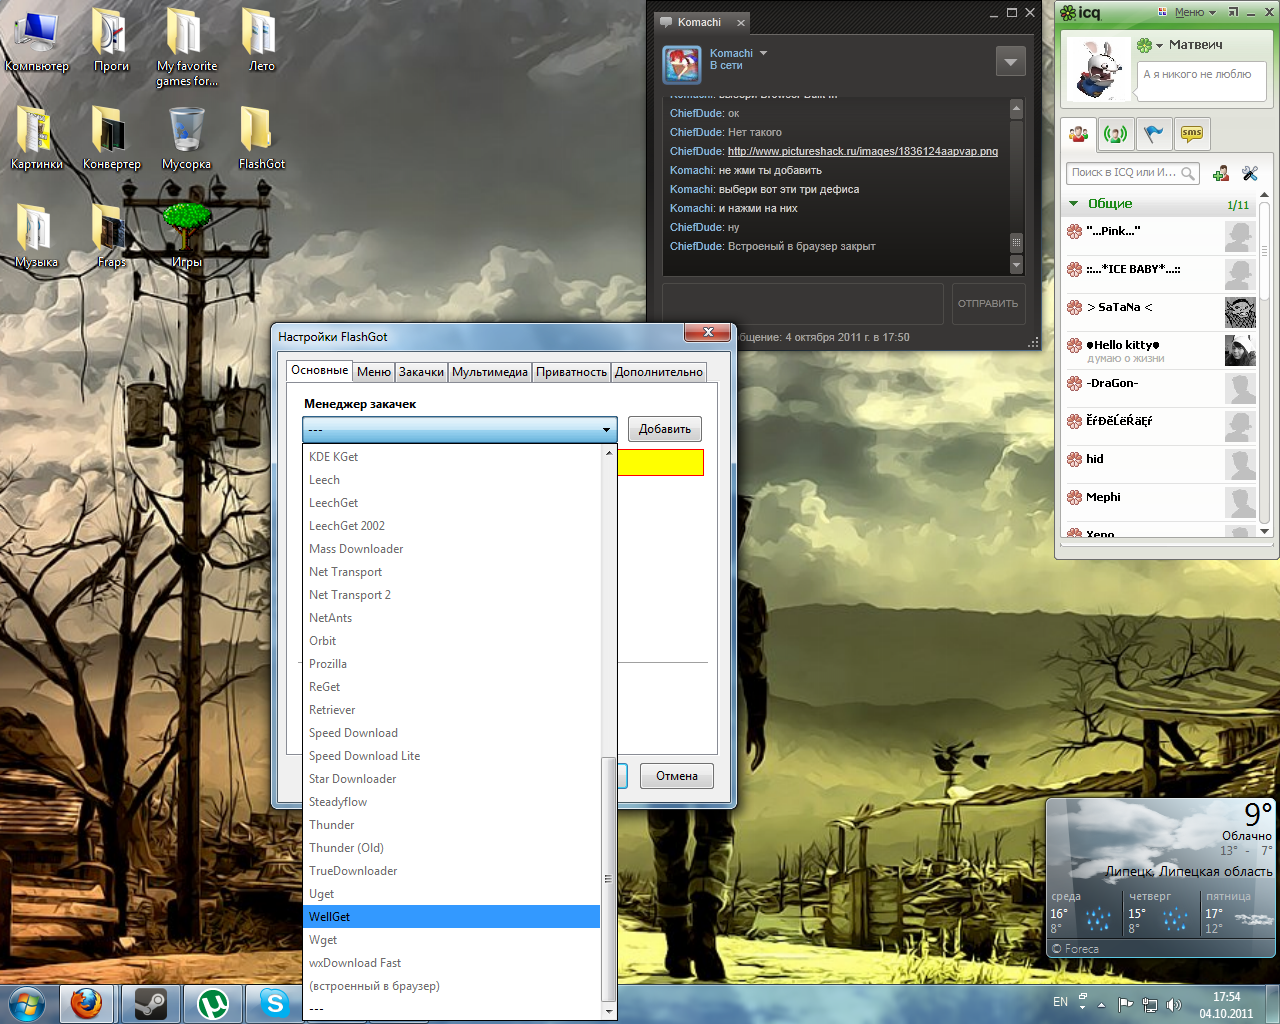Switch to the Мультимедиа tab

click(x=490, y=372)
